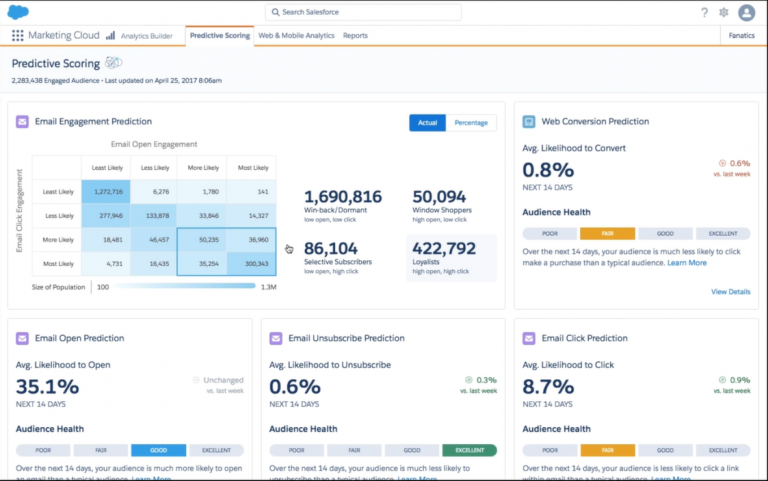Open the Reports tab
This screenshot has height=481, width=768.
click(x=355, y=36)
